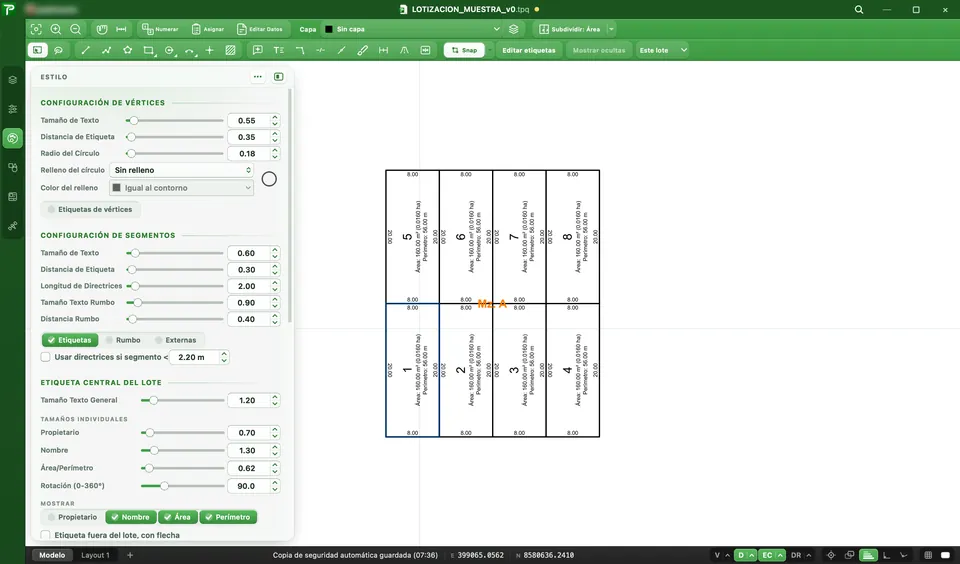This screenshot has width=960, height=564.
Task: Select the arrow selection tool
Action: [37, 50]
